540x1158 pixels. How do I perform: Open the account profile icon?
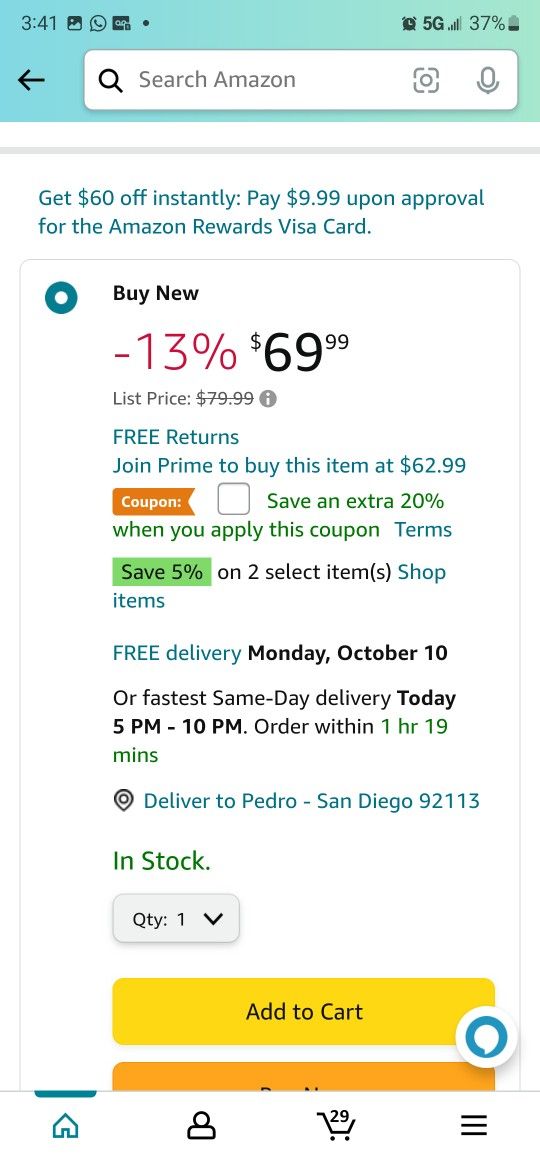[x=201, y=1125]
